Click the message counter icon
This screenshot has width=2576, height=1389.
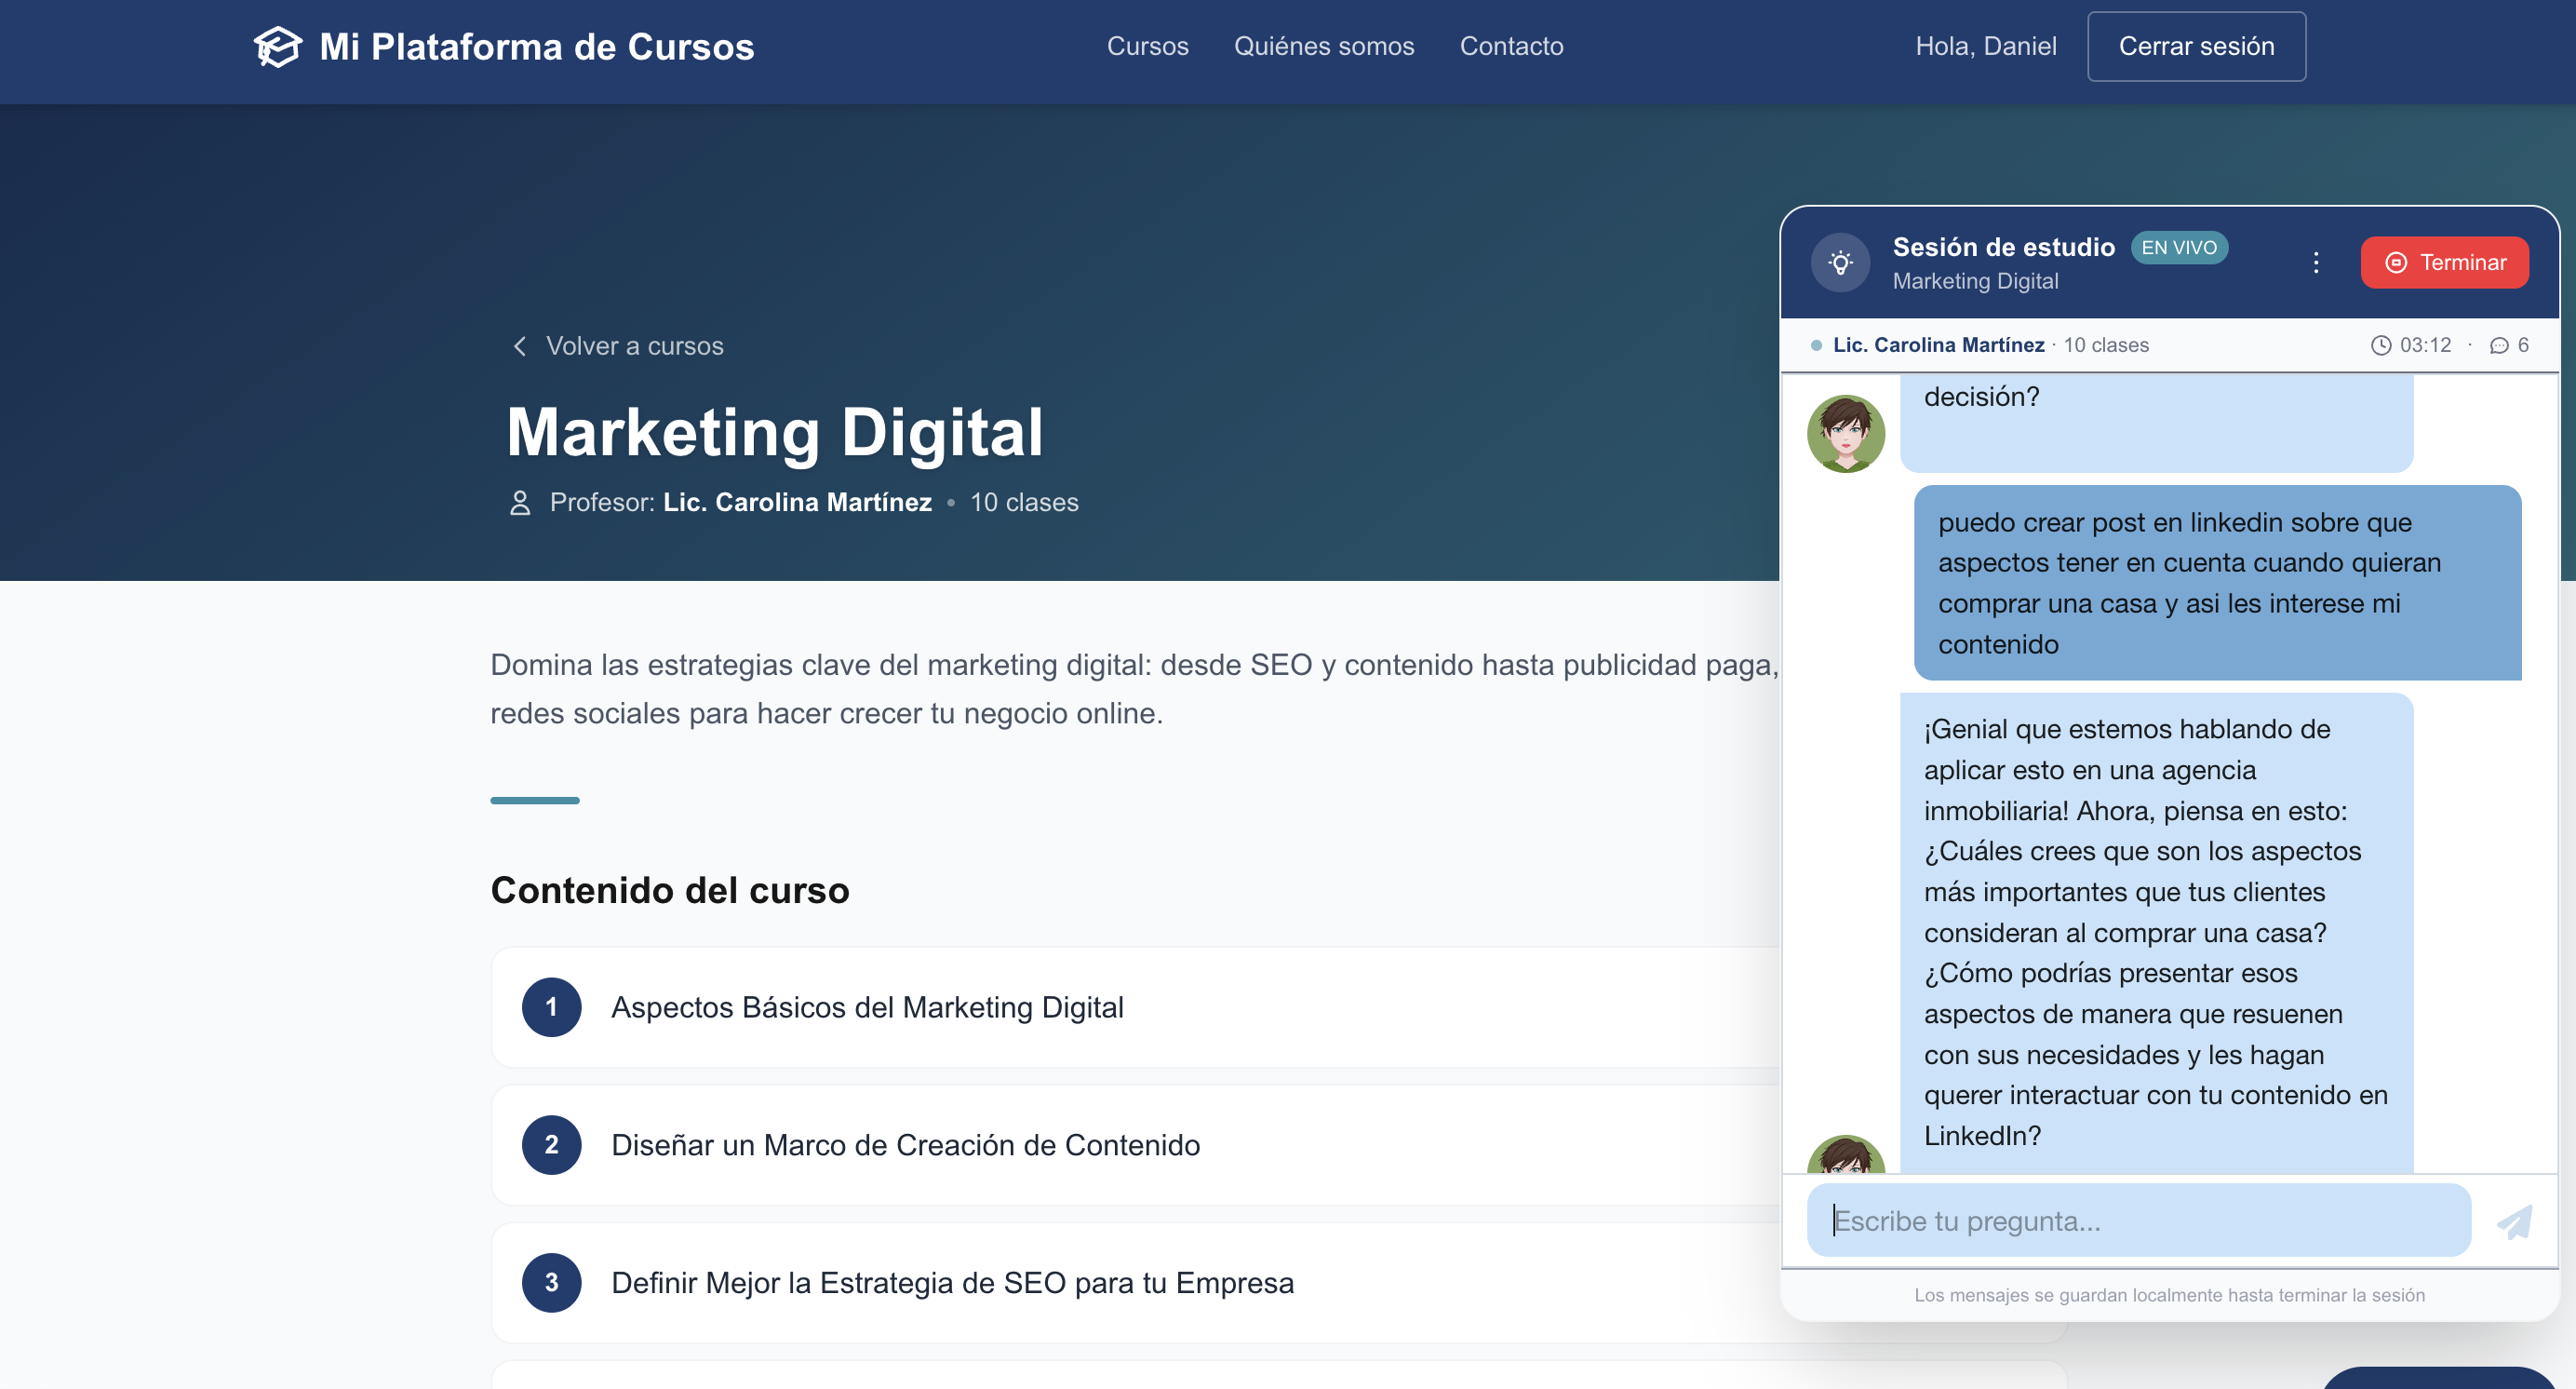(2500, 344)
